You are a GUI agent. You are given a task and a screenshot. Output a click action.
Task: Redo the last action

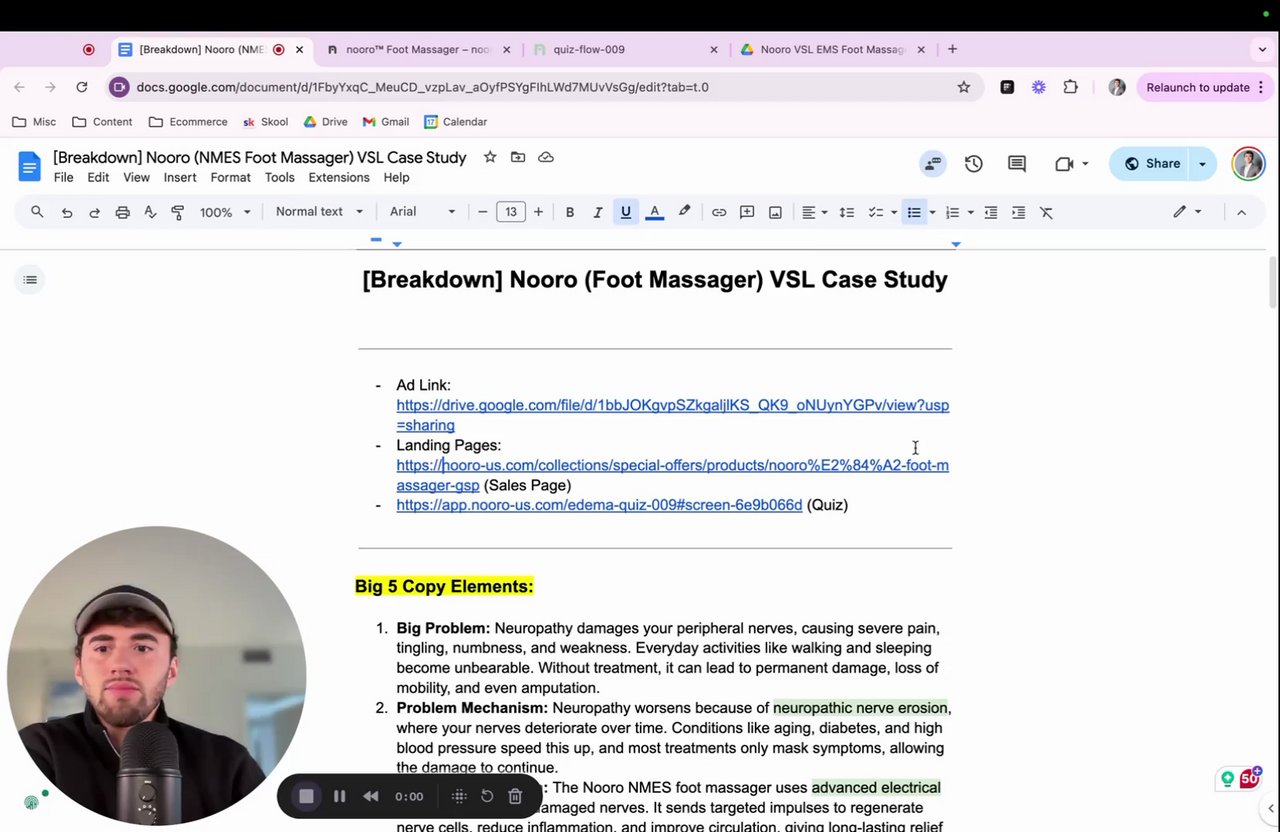(94, 212)
